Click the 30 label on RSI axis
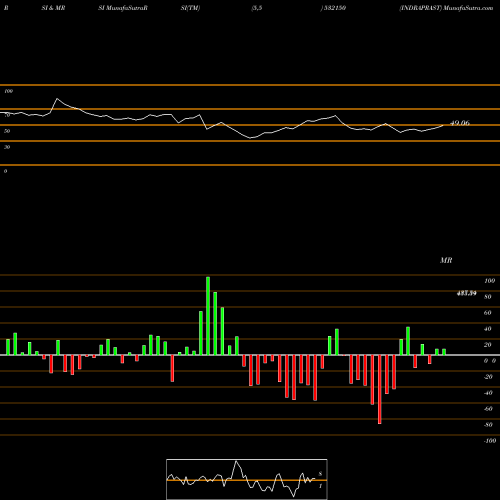The height and width of the screenshot is (500, 500). pyautogui.click(x=7, y=147)
